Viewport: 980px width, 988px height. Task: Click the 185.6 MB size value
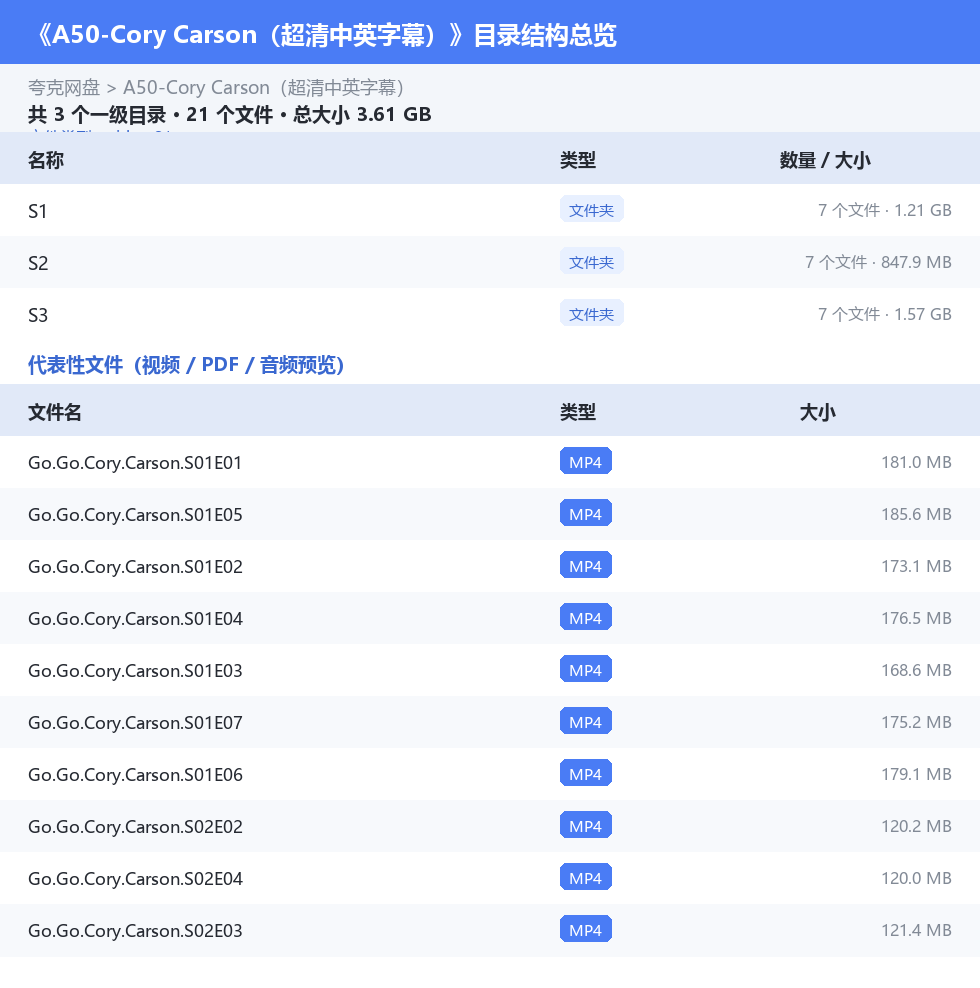(916, 514)
